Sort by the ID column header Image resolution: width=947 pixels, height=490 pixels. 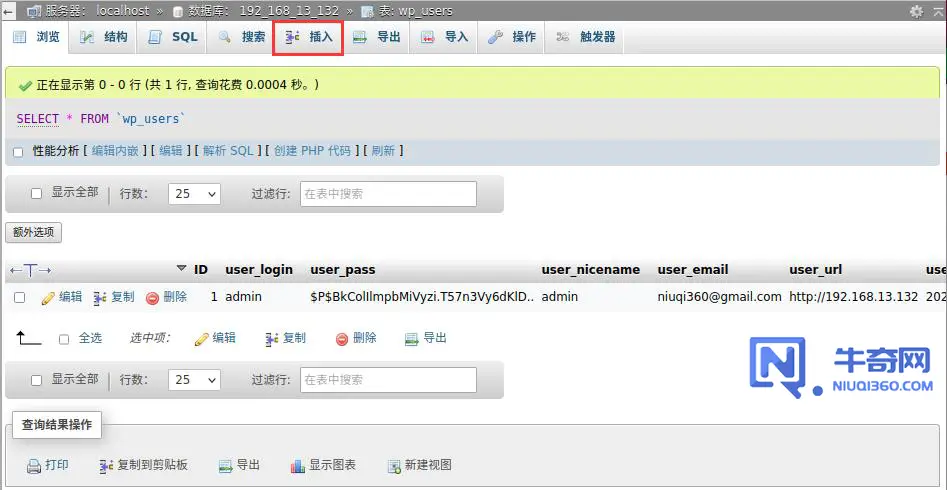coord(201,269)
